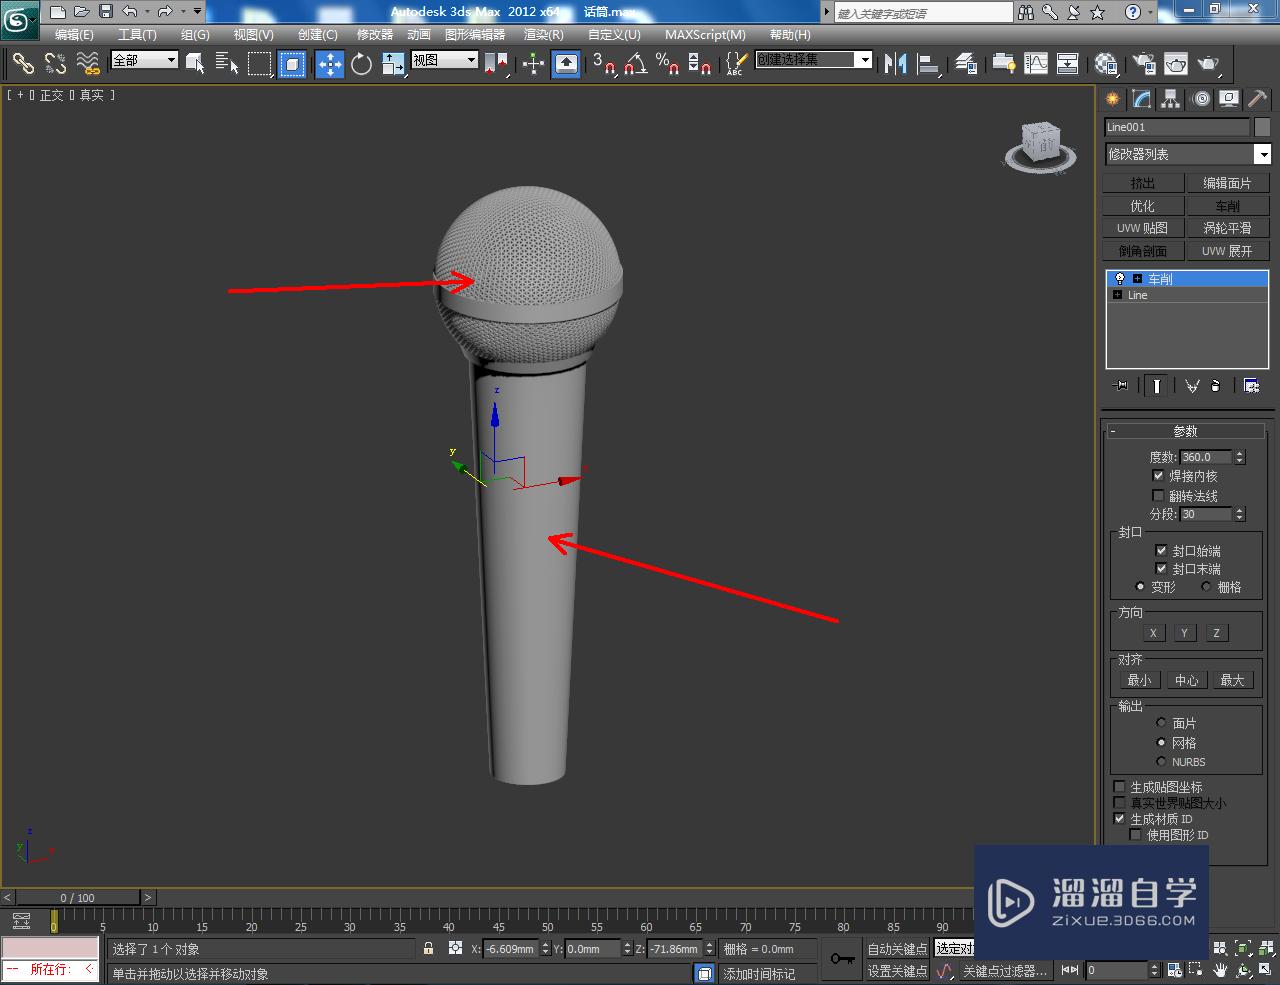Open the 编辑(E) menu

tap(74, 34)
